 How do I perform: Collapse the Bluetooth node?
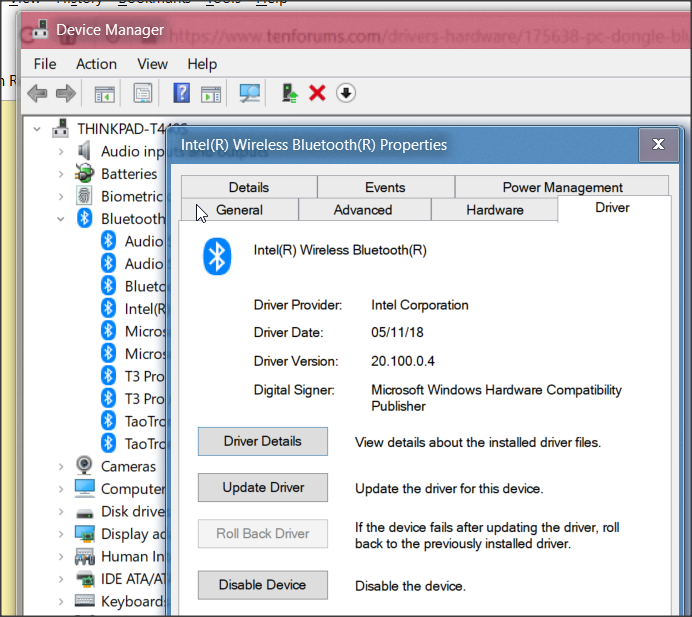(x=61, y=219)
